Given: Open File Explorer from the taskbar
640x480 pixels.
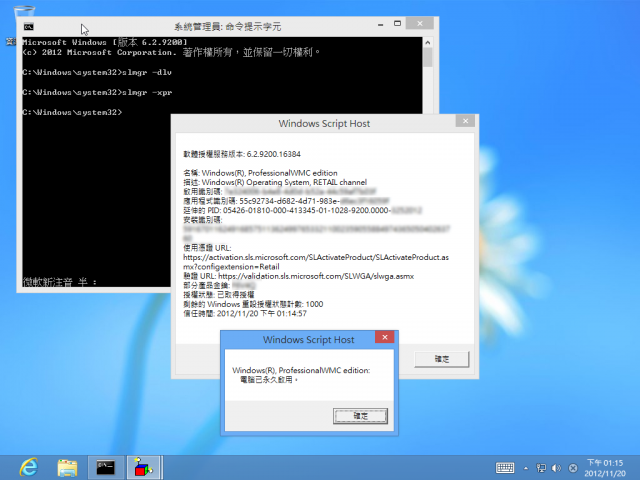Looking at the screenshot, I should pyautogui.click(x=67, y=468).
